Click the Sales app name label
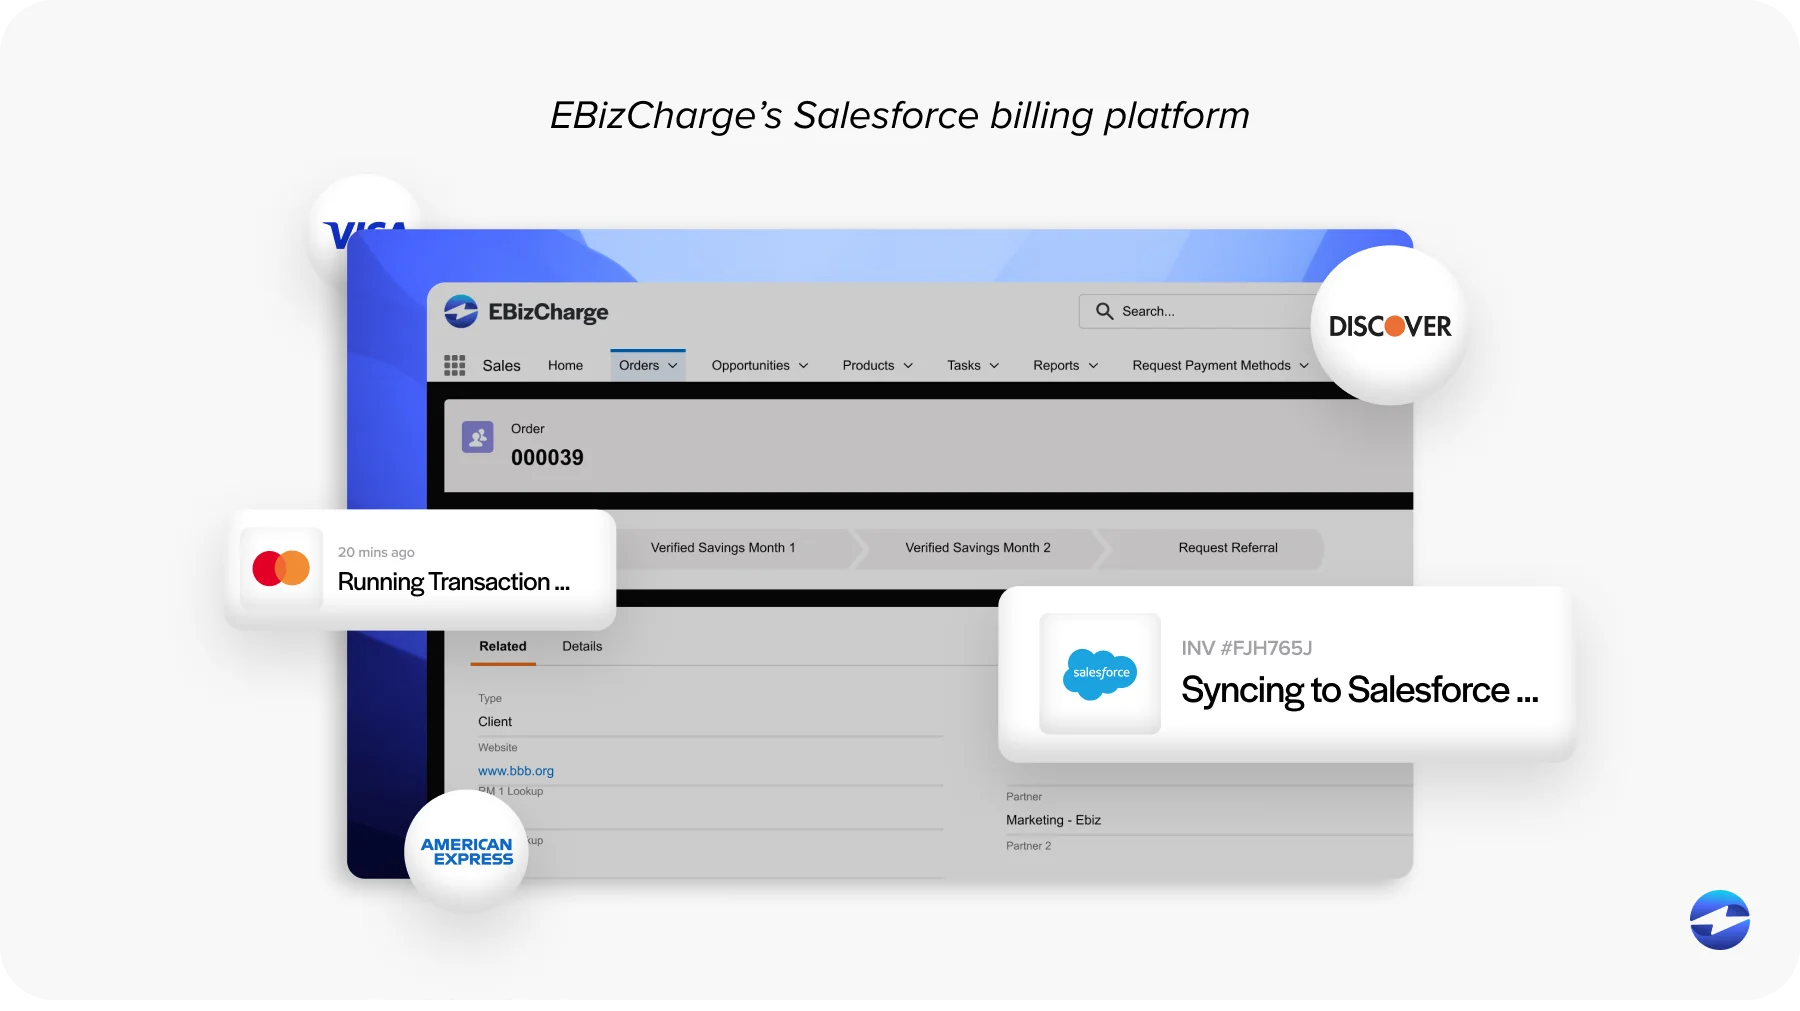Screen dimensions: 1800x1011 (x=501, y=365)
